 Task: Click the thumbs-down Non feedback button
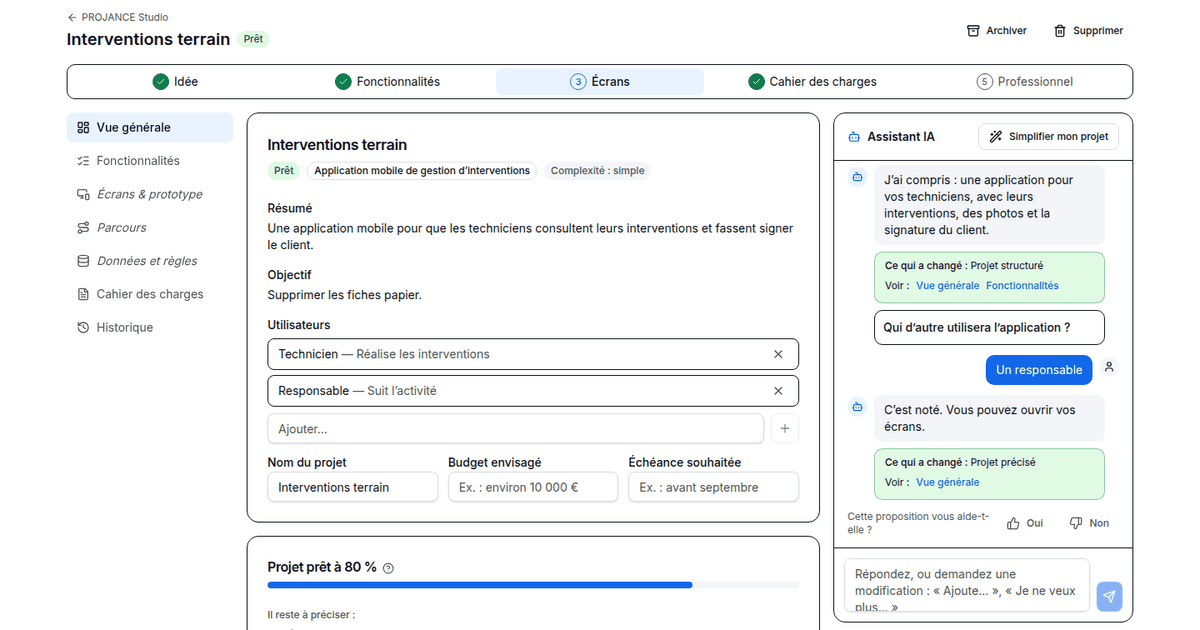point(1089,523)
